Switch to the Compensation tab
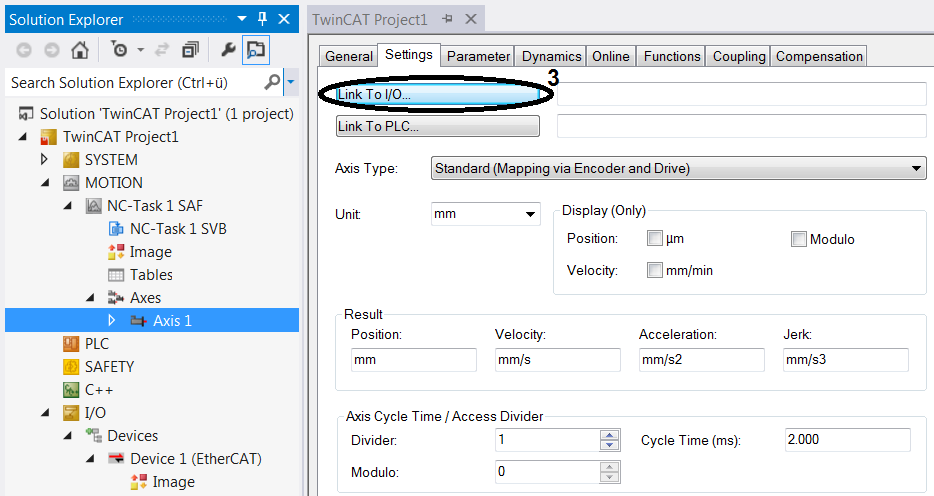 click(819, 56)
